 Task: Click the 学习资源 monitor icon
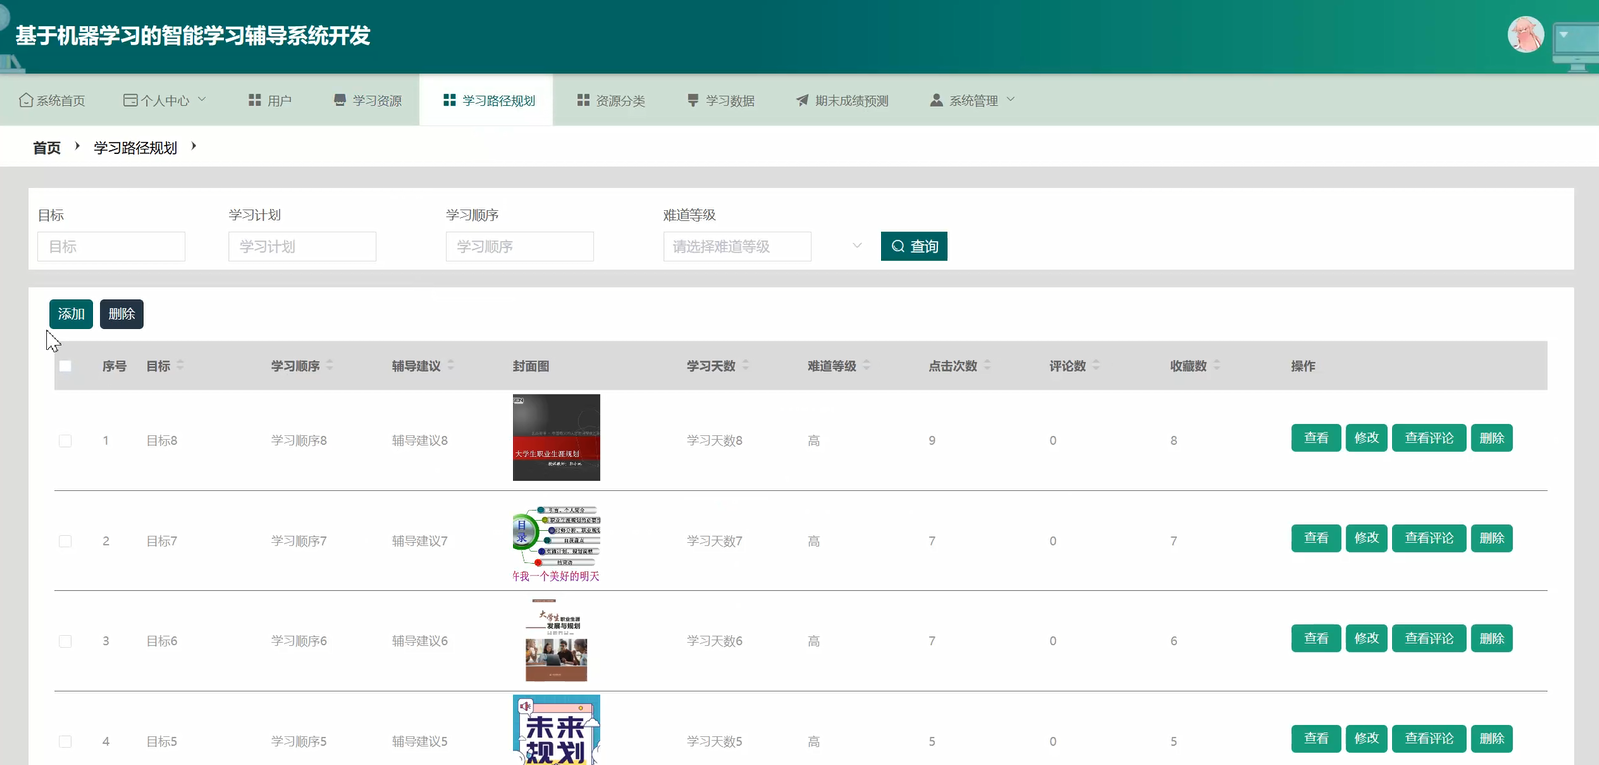coord(340,100)
